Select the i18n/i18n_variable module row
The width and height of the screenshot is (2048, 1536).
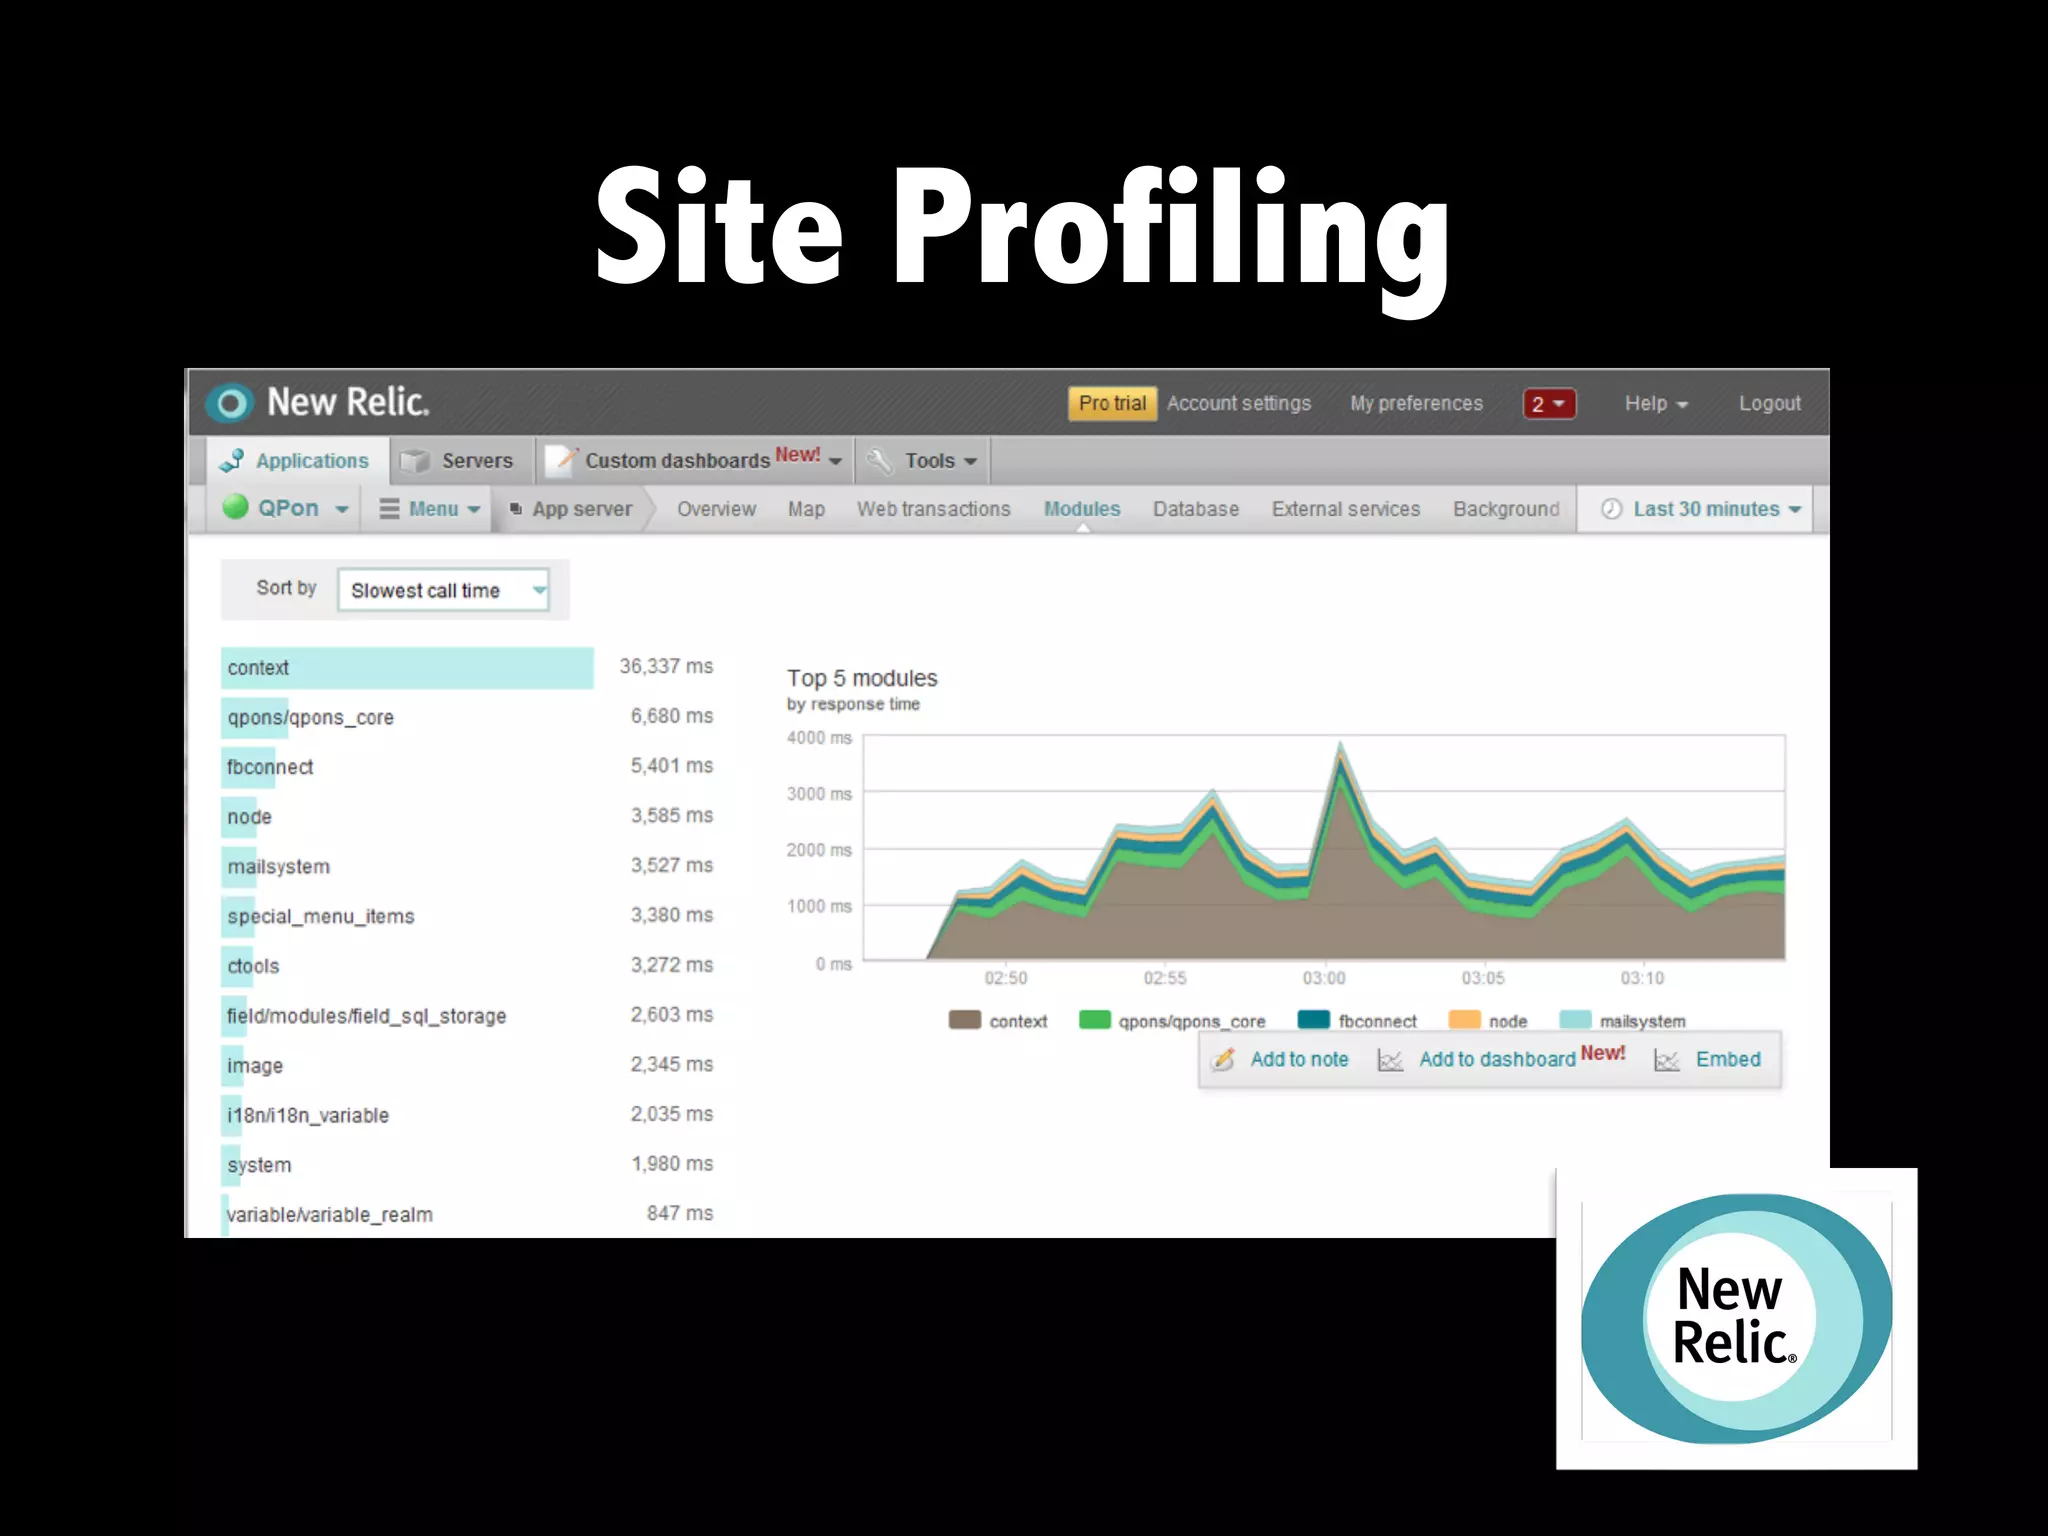(x=468, y=1115)
